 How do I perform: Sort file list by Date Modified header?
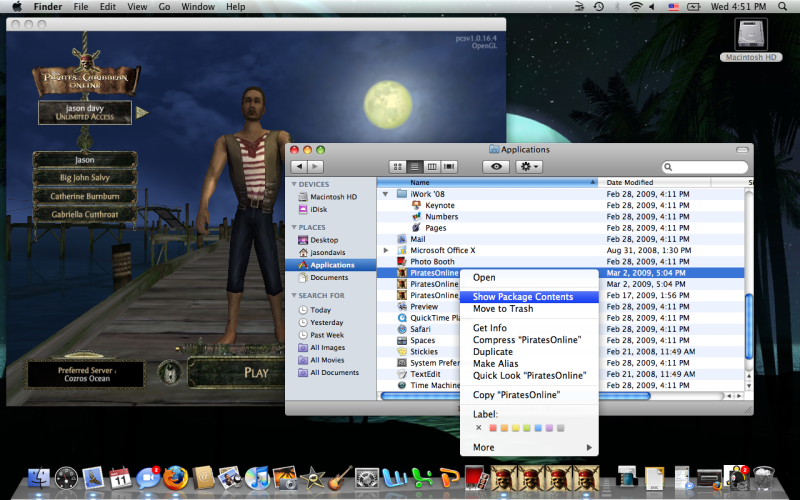tap(654, 182)
